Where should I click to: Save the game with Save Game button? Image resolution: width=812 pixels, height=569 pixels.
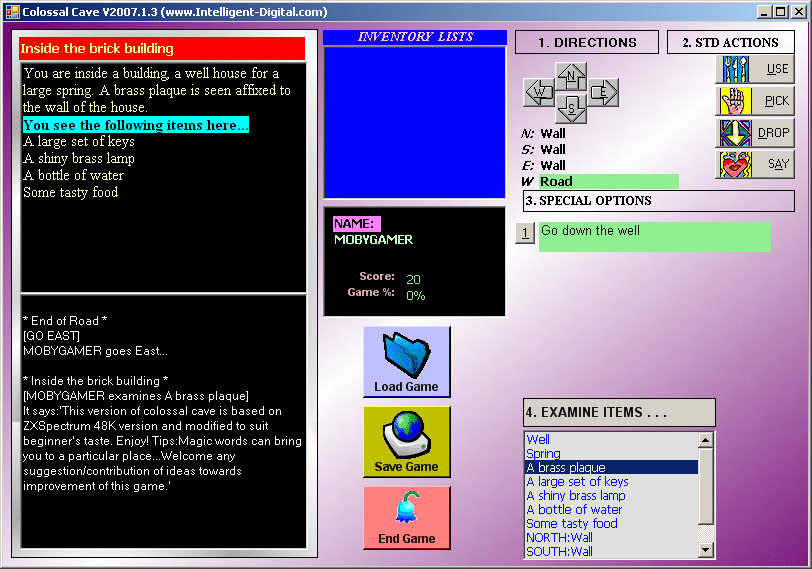point(406,442)
